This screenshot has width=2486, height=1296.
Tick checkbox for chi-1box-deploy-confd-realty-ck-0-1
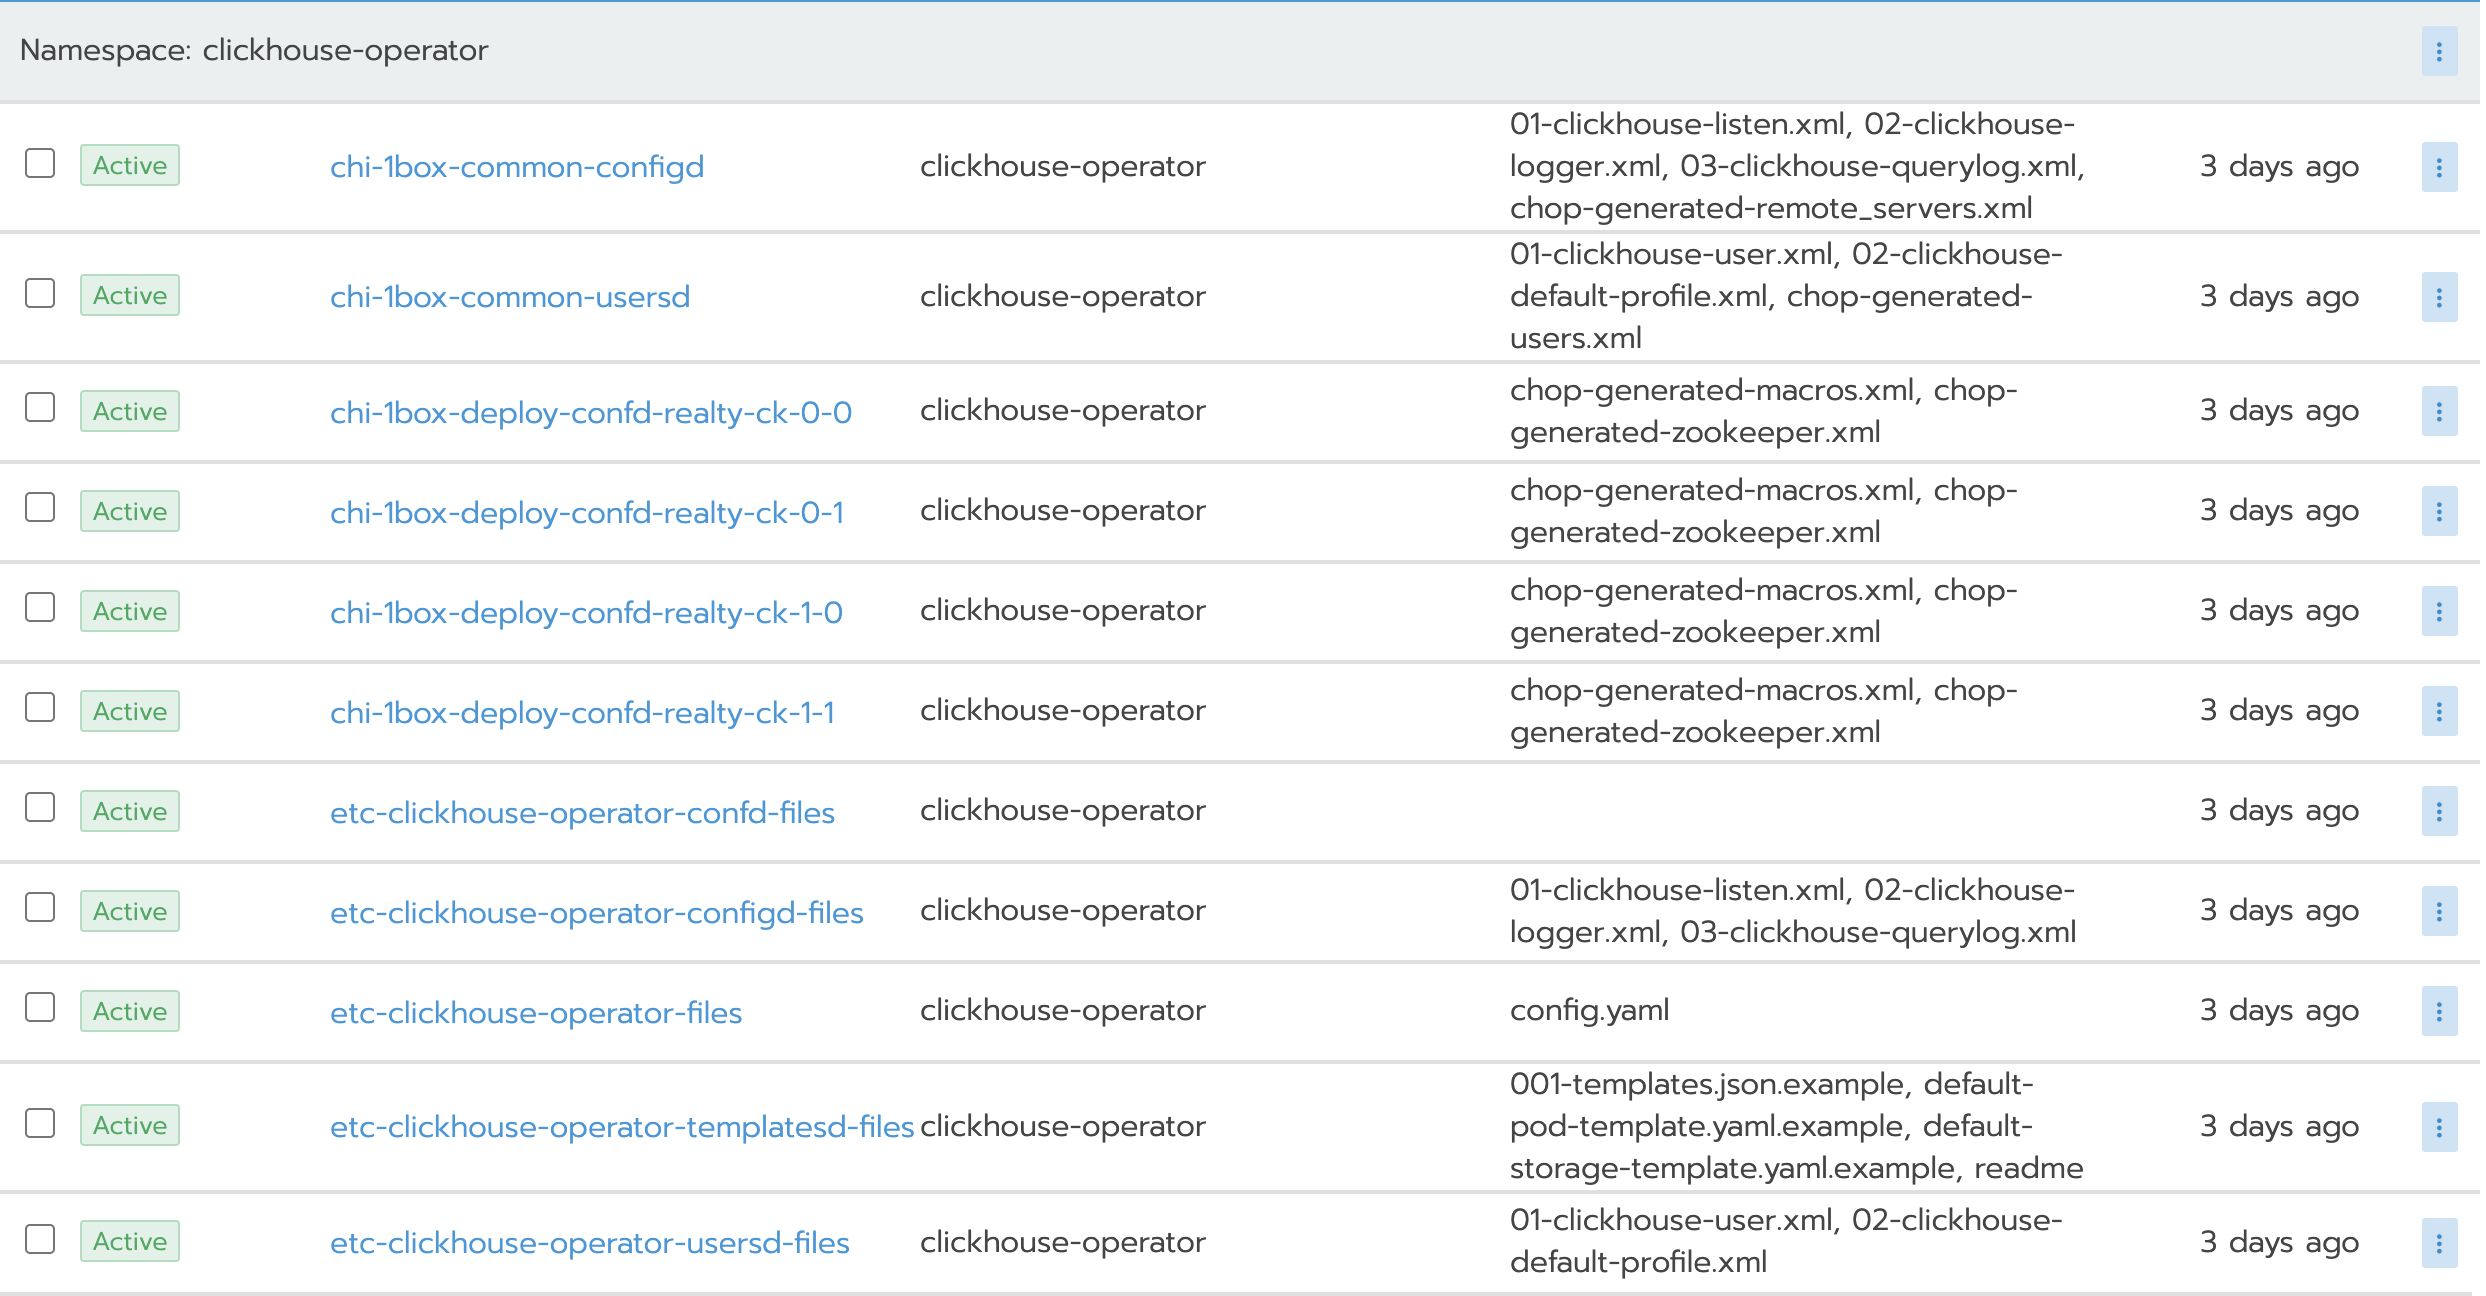(x=40, y=507)
